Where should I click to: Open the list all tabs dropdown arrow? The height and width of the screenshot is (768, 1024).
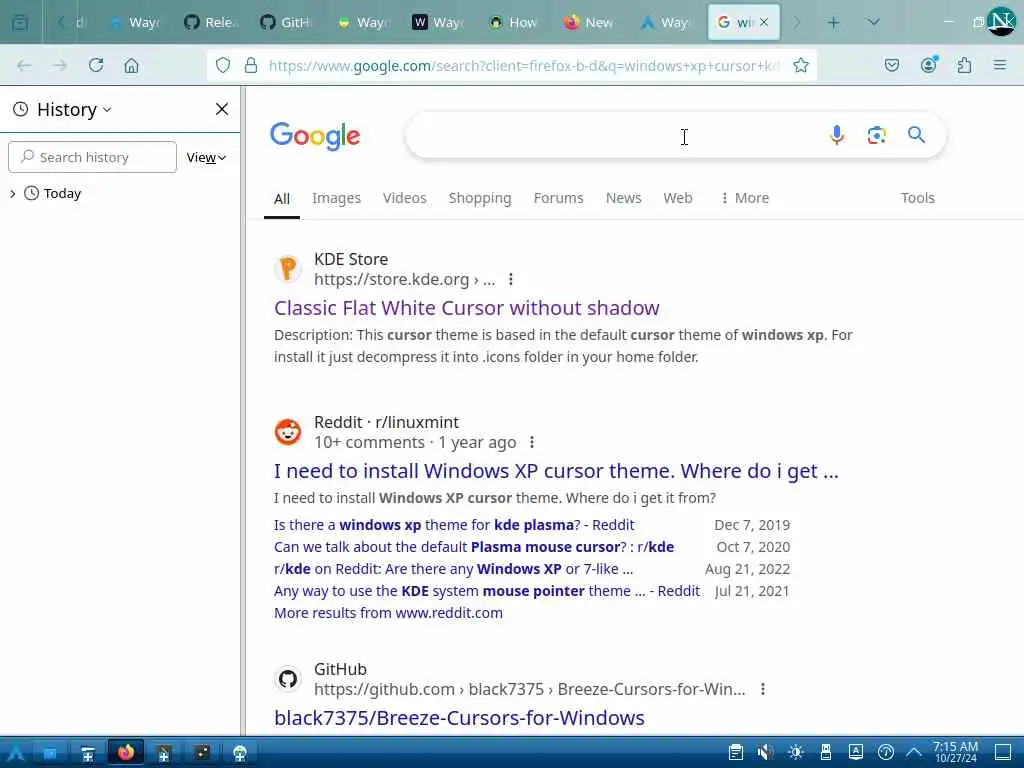point(874,23)
